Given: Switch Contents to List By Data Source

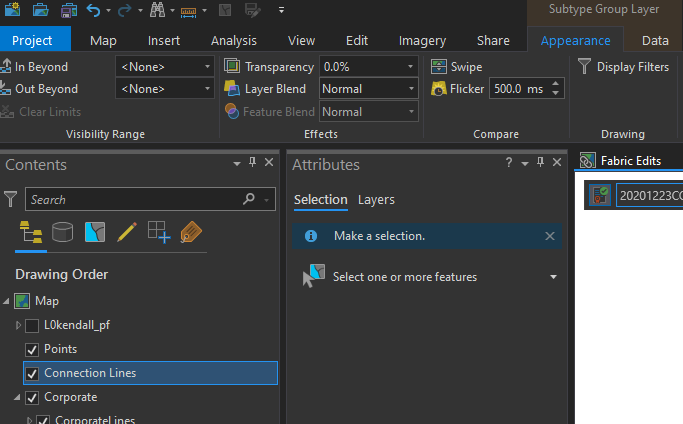Looking at the screenshot, I should pos(63,232).
